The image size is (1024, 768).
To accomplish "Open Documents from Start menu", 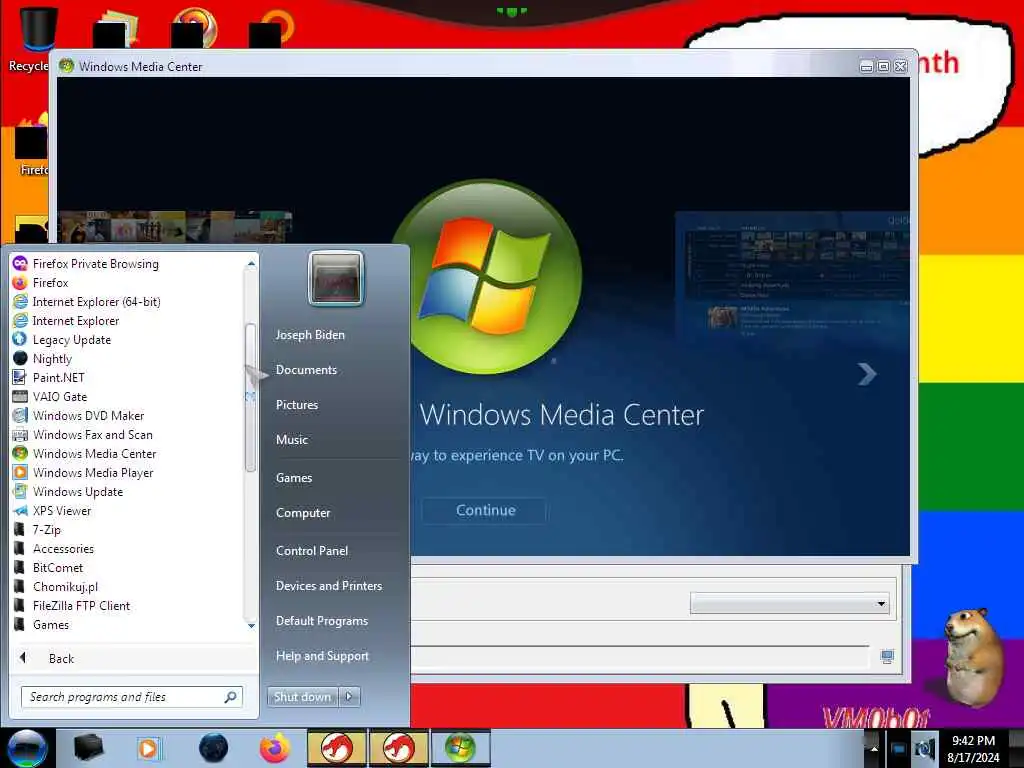I will [306, 370].
